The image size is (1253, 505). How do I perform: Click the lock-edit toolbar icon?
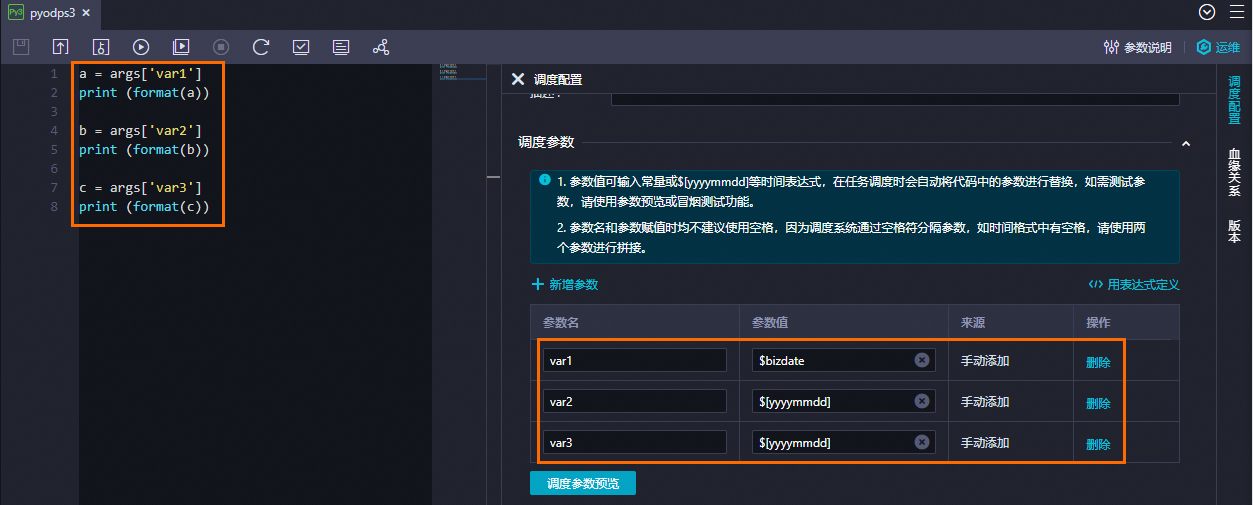pyautogui.click(x=101, y=47)
